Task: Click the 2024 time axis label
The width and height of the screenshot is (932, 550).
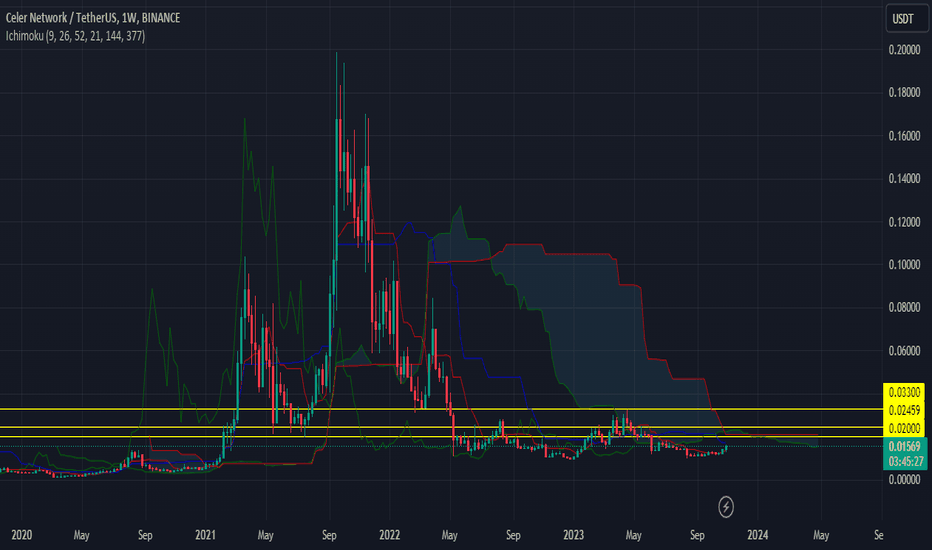Action: 757,535
